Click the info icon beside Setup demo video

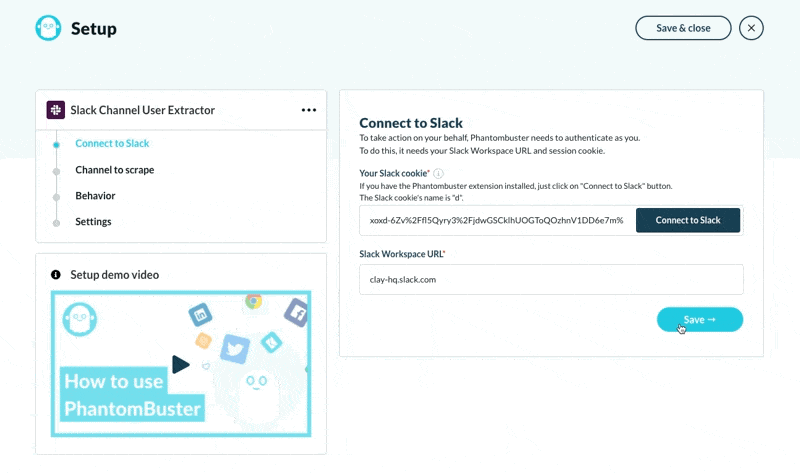click(56, 275)
